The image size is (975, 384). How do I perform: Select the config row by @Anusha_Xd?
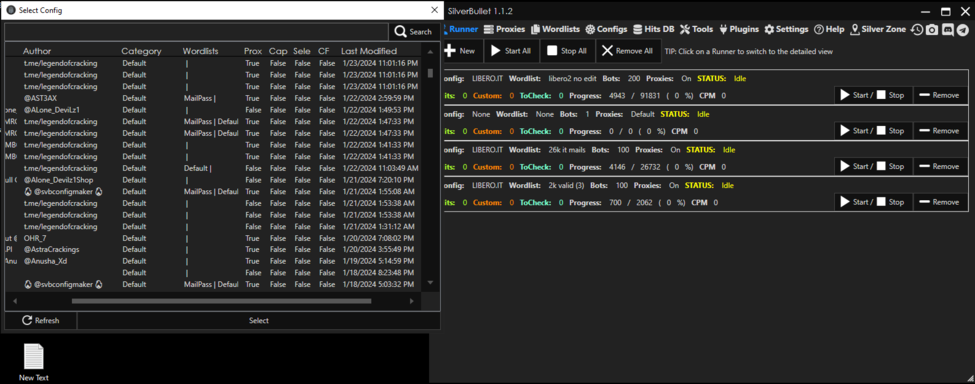[x=213, y=261]
